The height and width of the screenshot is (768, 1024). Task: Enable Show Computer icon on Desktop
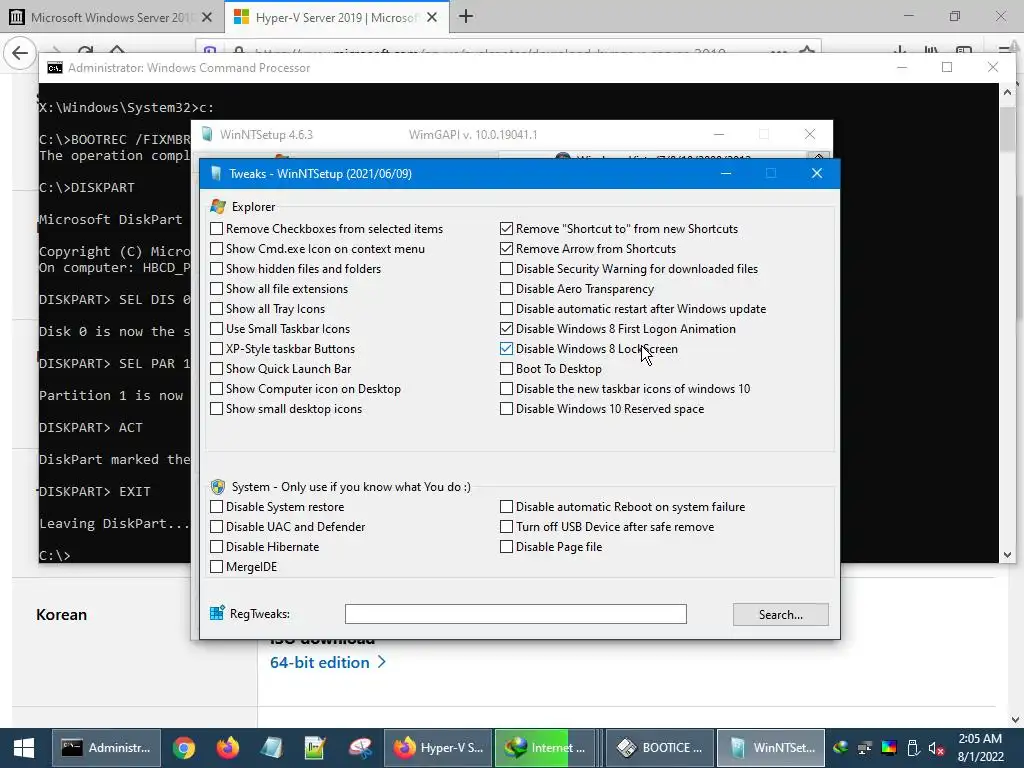(x=216, y=389)
